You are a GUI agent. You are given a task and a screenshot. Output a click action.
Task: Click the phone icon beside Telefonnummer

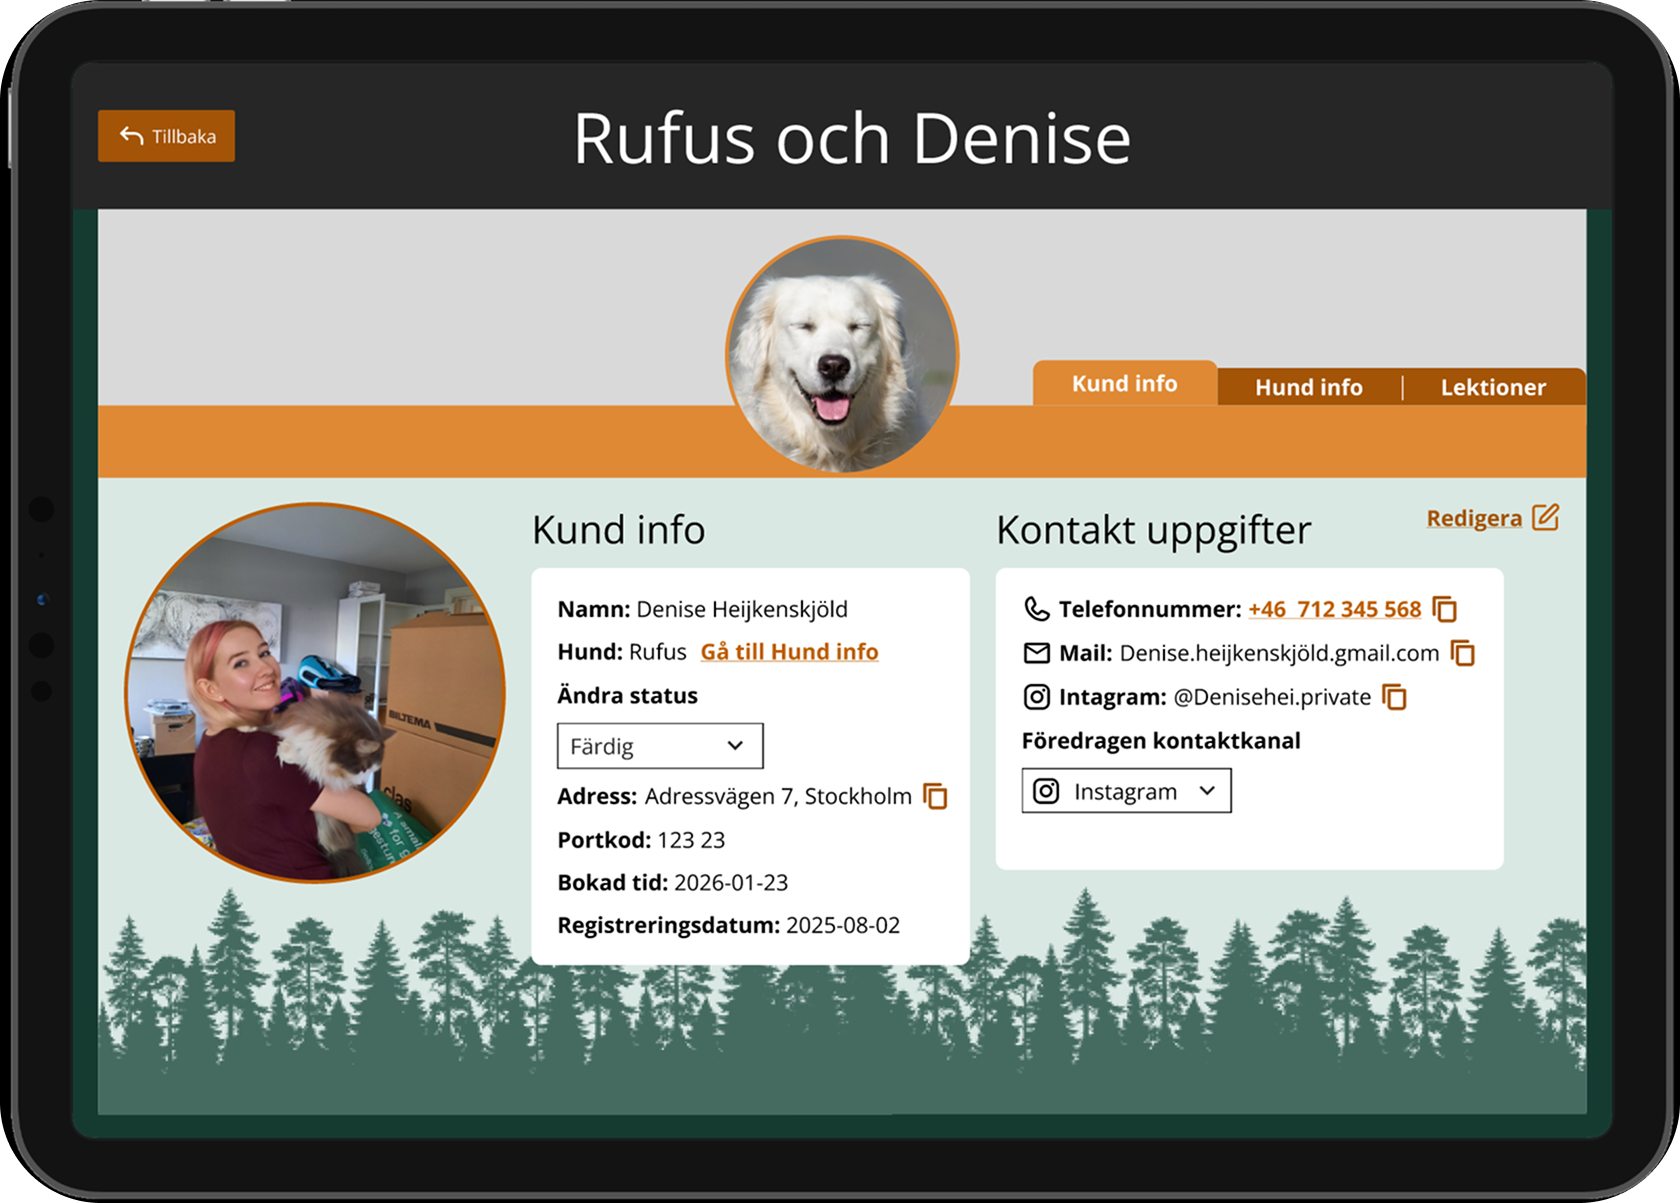1037,609
